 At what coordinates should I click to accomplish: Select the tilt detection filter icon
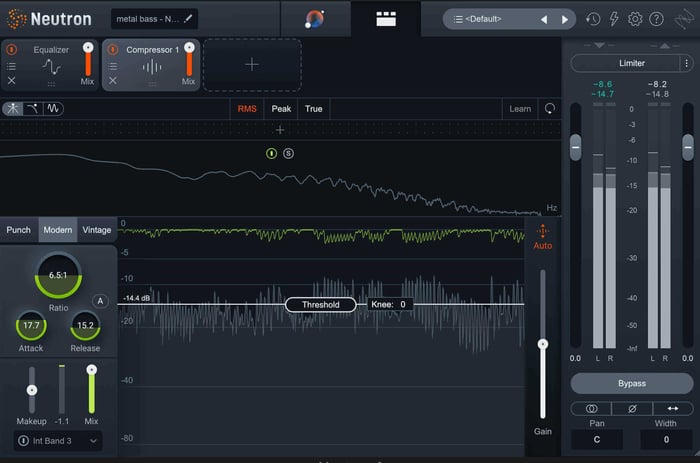53,108
